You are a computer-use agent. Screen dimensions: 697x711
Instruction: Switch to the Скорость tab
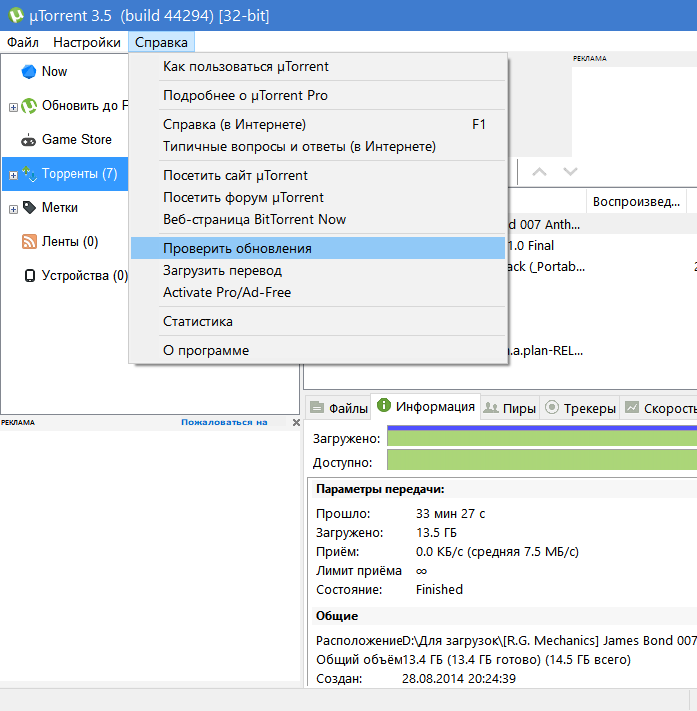658,408
